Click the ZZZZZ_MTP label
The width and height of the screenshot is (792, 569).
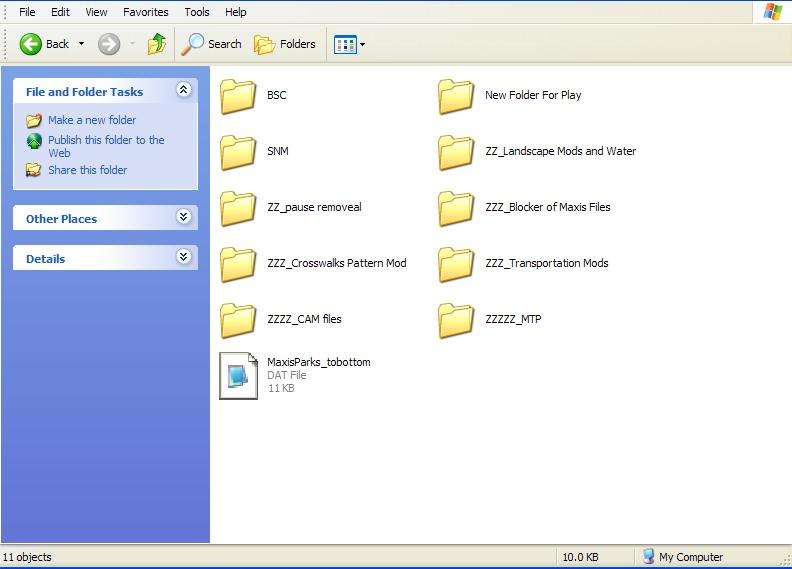point(513,319)
